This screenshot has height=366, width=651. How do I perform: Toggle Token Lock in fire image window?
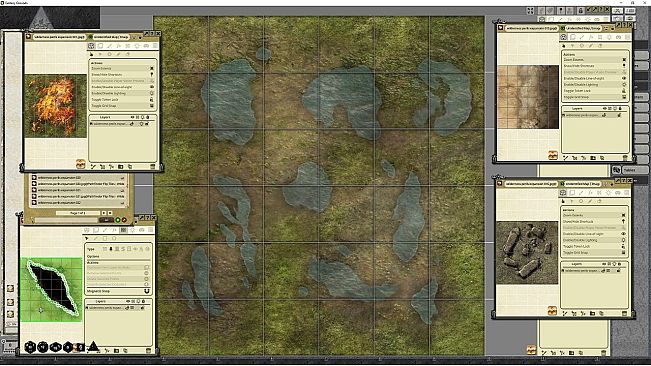pyautogui.click(x=152, y=100)
